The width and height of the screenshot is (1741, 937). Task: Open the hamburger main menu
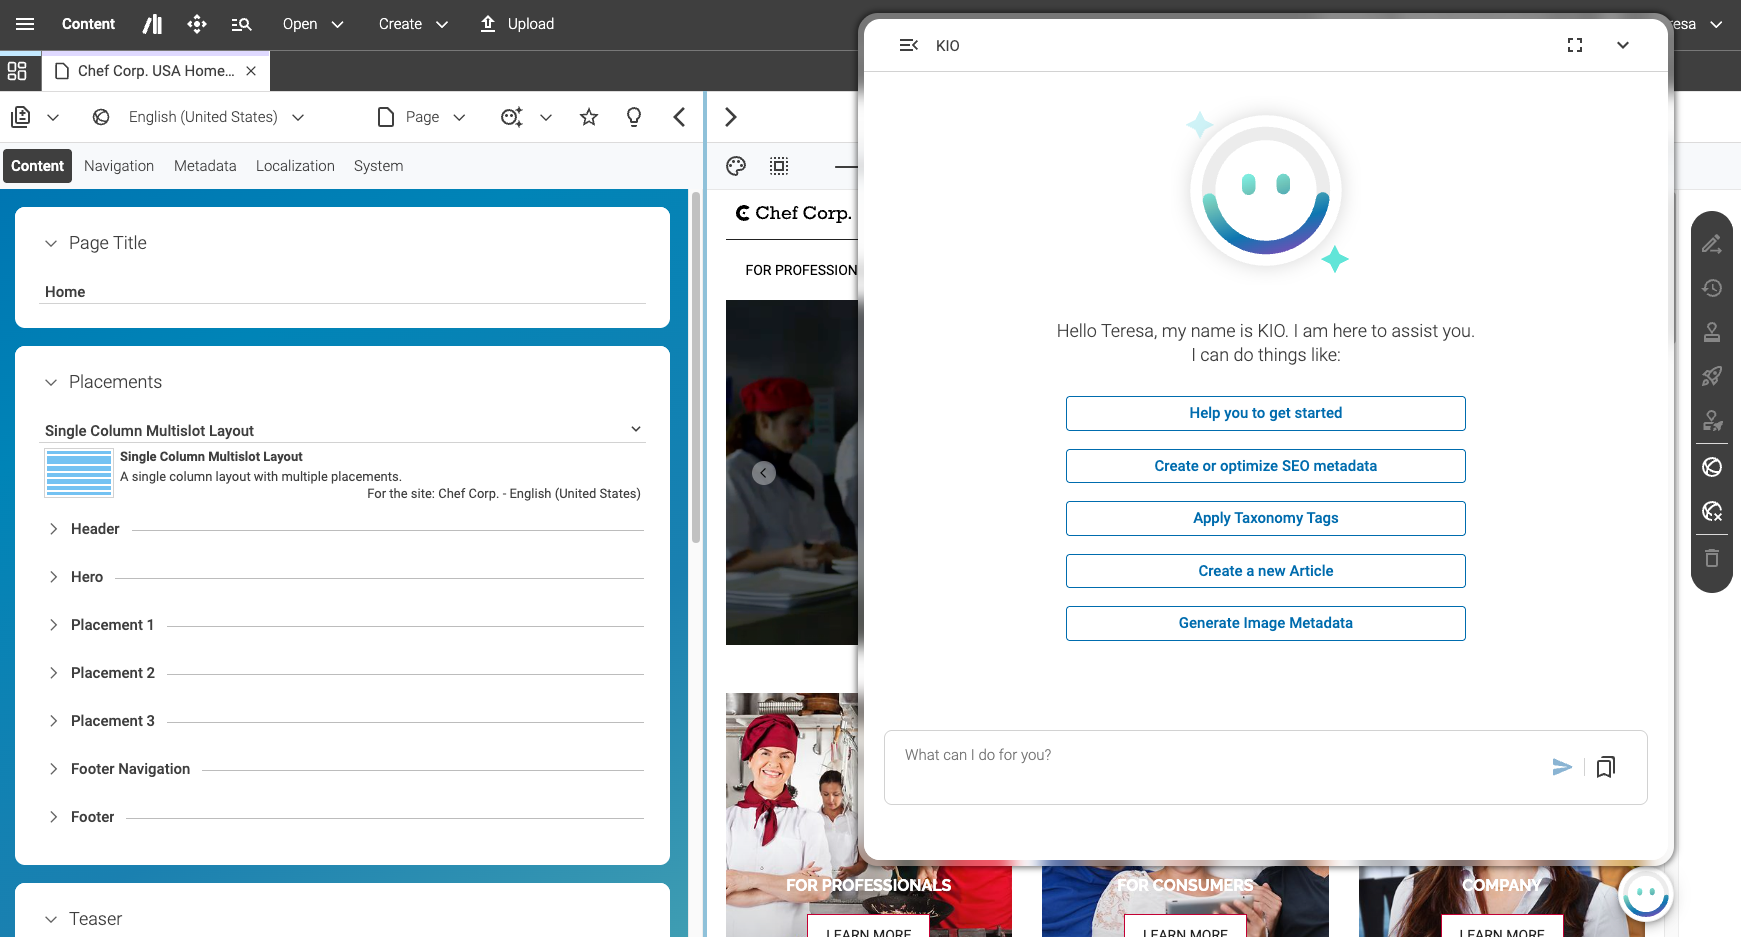coord(25,24)
